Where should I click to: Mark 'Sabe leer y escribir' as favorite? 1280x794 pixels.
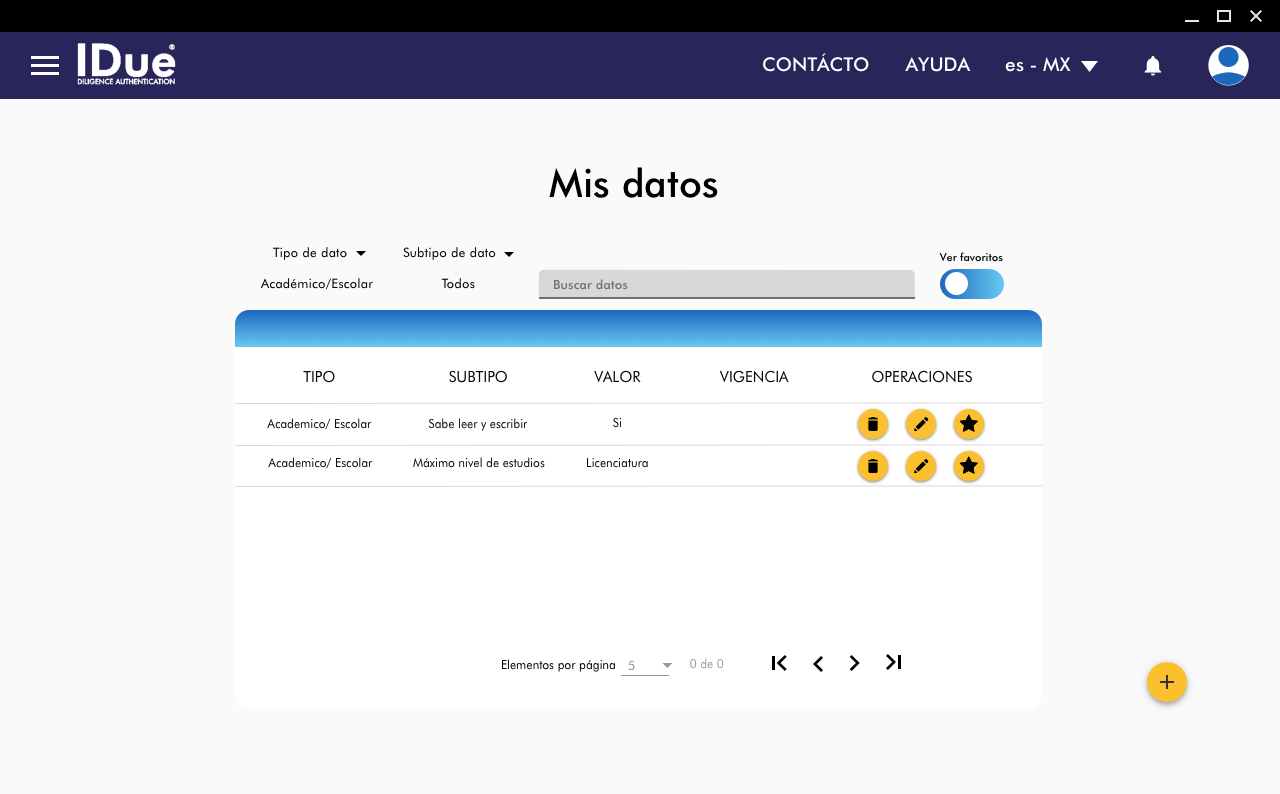click(x=968, y=424)
